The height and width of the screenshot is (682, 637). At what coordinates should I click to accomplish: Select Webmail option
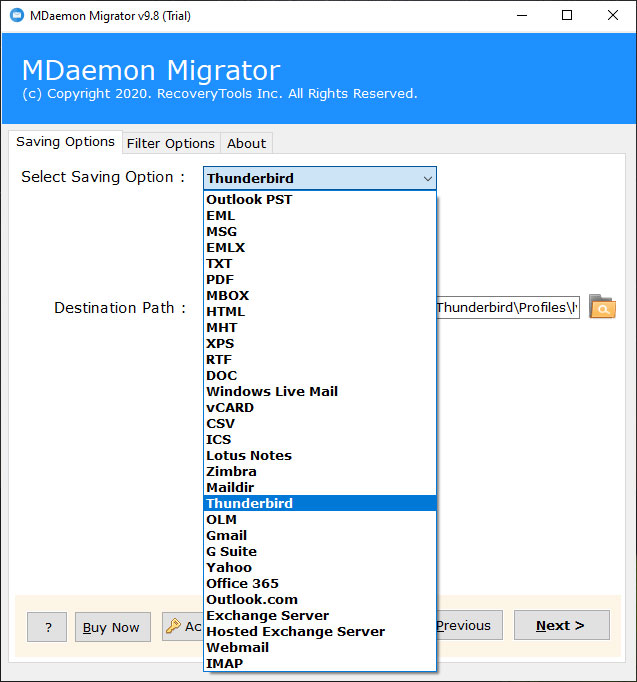click(x=320, y=647)
